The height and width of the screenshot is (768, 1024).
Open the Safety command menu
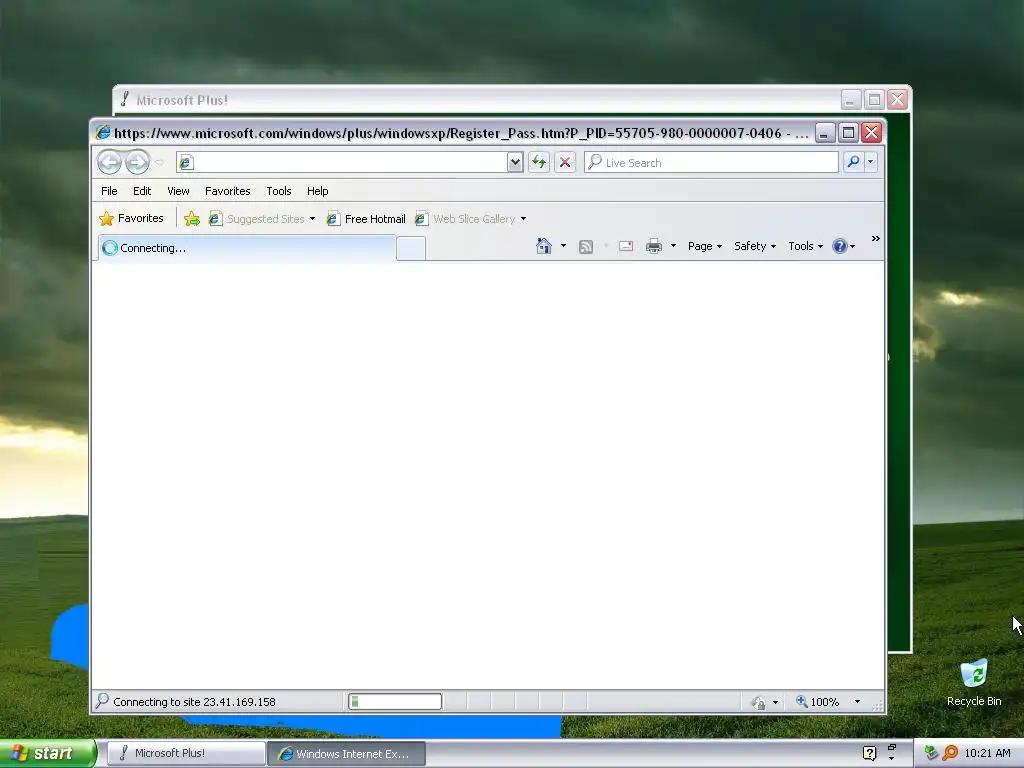754,246
